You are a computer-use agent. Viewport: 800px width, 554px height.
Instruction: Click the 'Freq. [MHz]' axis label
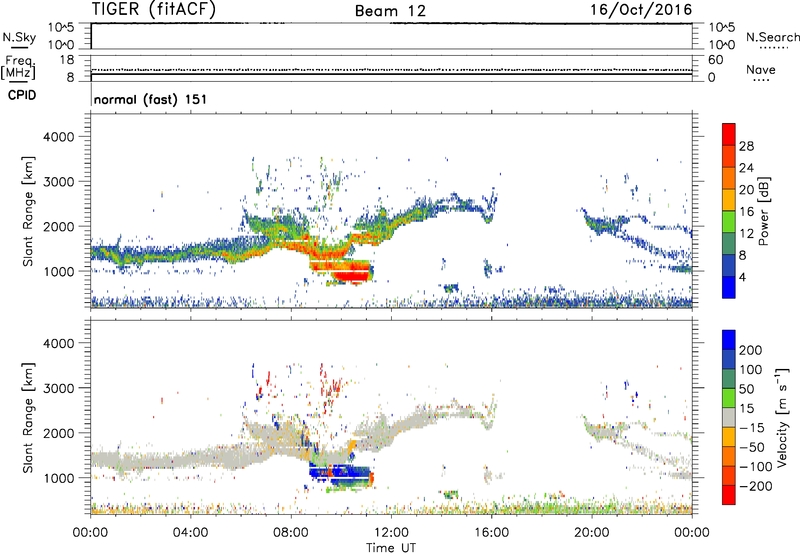18,68
